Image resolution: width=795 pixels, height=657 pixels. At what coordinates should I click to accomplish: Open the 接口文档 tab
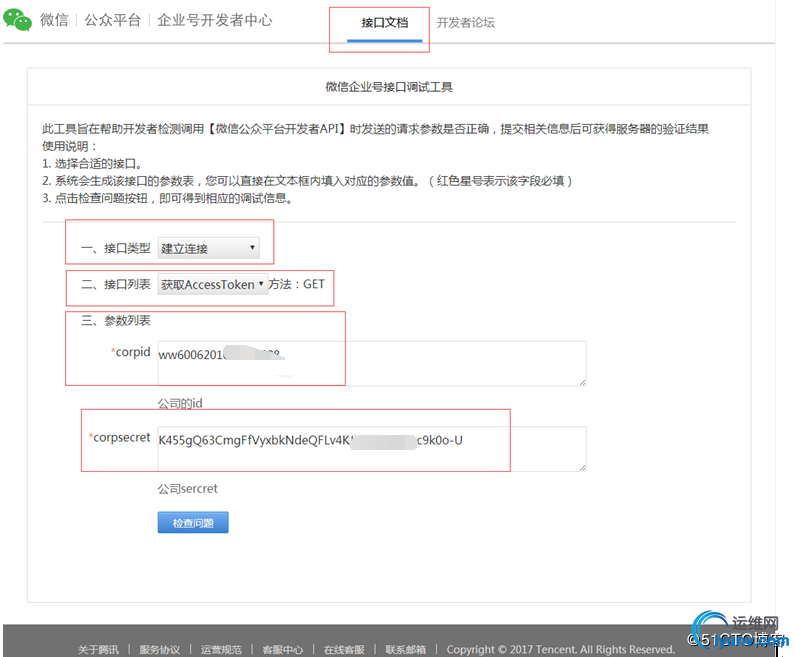[x=384, y=23]
